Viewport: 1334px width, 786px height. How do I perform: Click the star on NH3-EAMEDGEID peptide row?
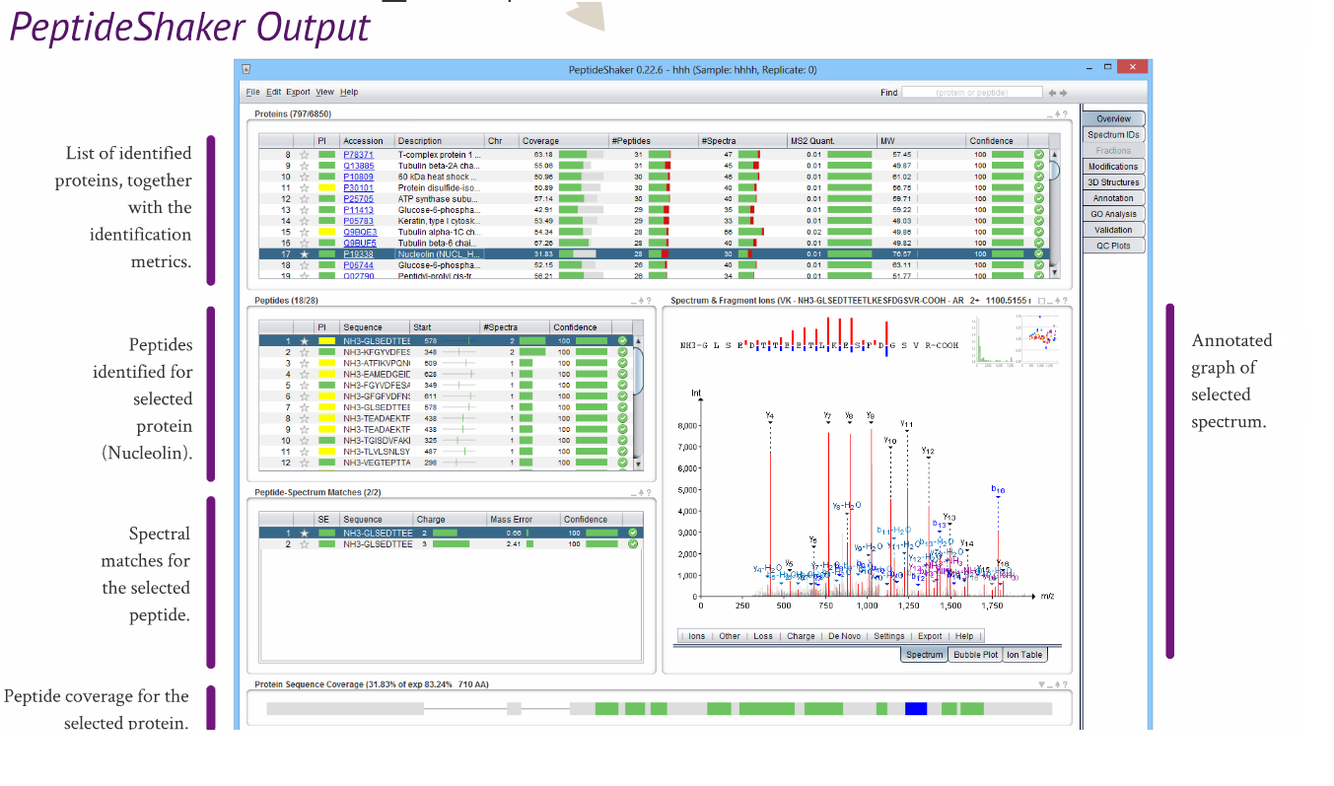pos(304,374)
